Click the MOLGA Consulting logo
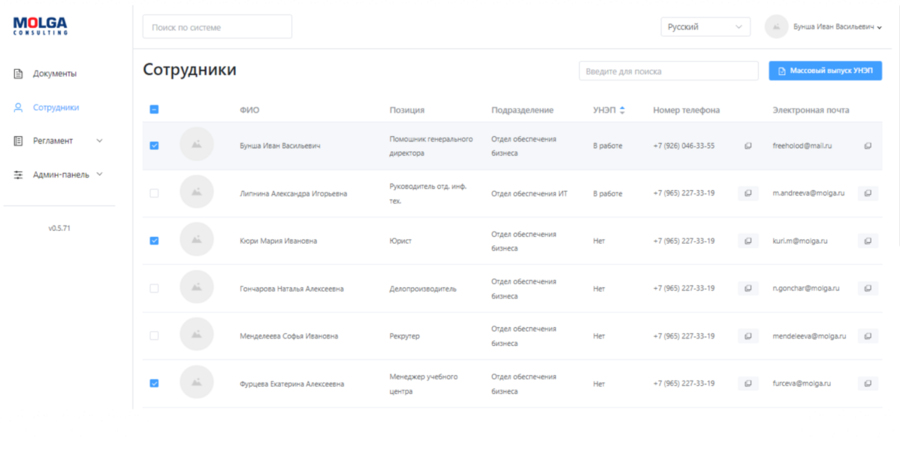The image size is (900, 452). click(40, 26)
